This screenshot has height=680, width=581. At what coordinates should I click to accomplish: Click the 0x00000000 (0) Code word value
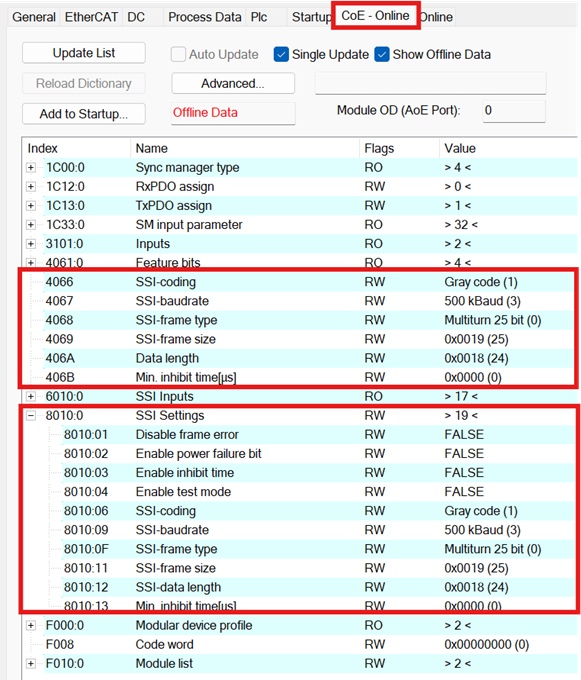[x=486, y=644]
